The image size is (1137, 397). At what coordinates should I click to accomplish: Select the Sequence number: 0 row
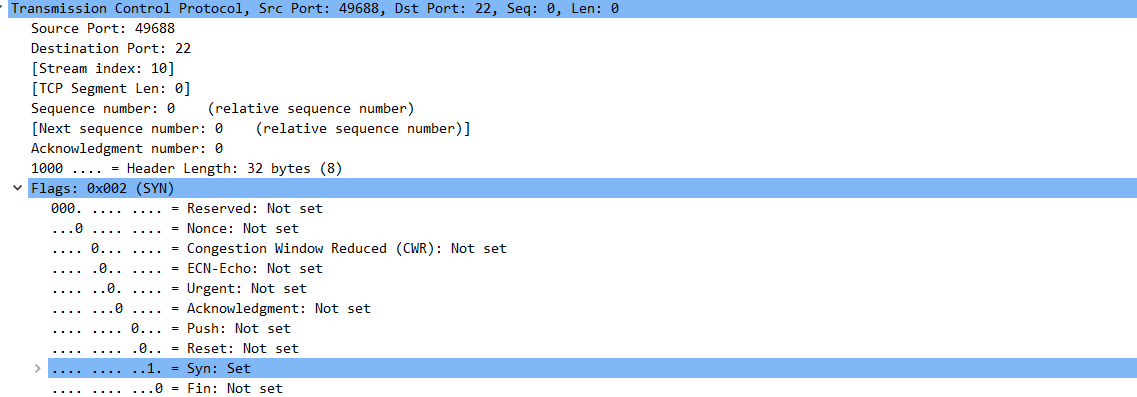tap(222, 109)
